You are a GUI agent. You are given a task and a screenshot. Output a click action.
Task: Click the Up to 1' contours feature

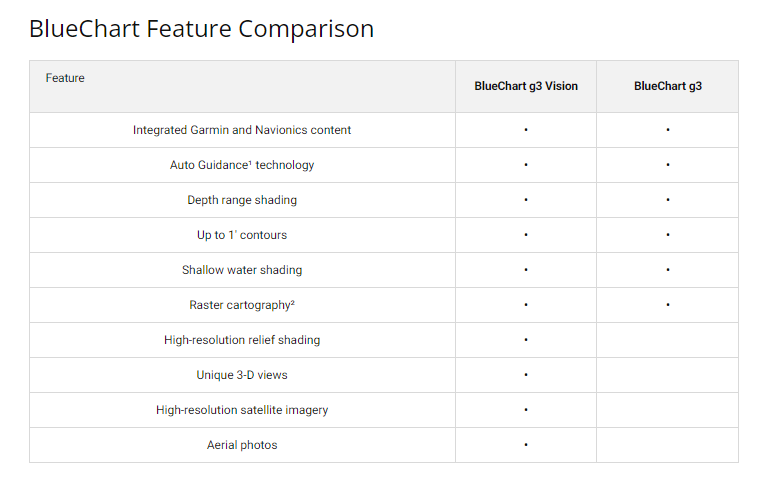[242, 235]
